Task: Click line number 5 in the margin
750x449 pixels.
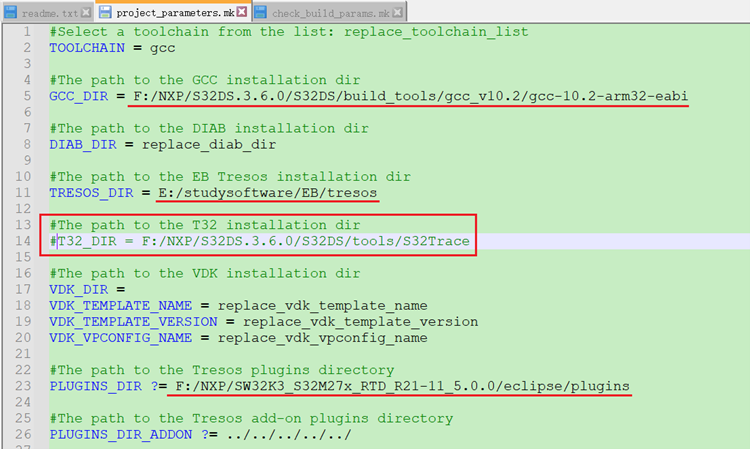Action: [27, 96]
